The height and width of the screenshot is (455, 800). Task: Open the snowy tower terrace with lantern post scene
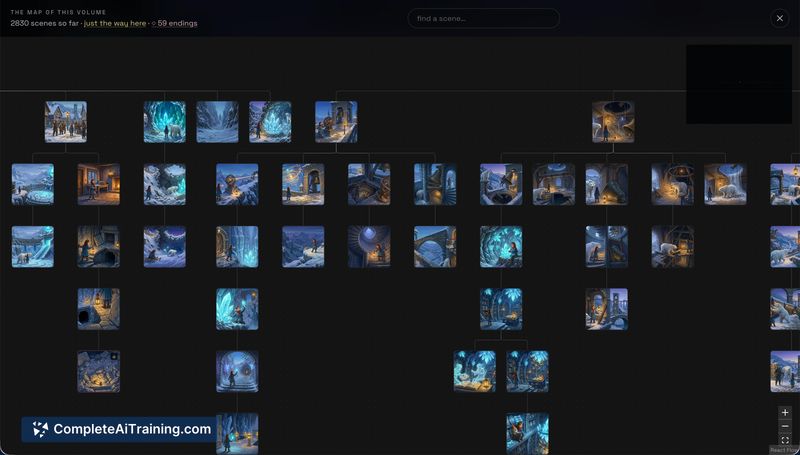tap(336, 122)
